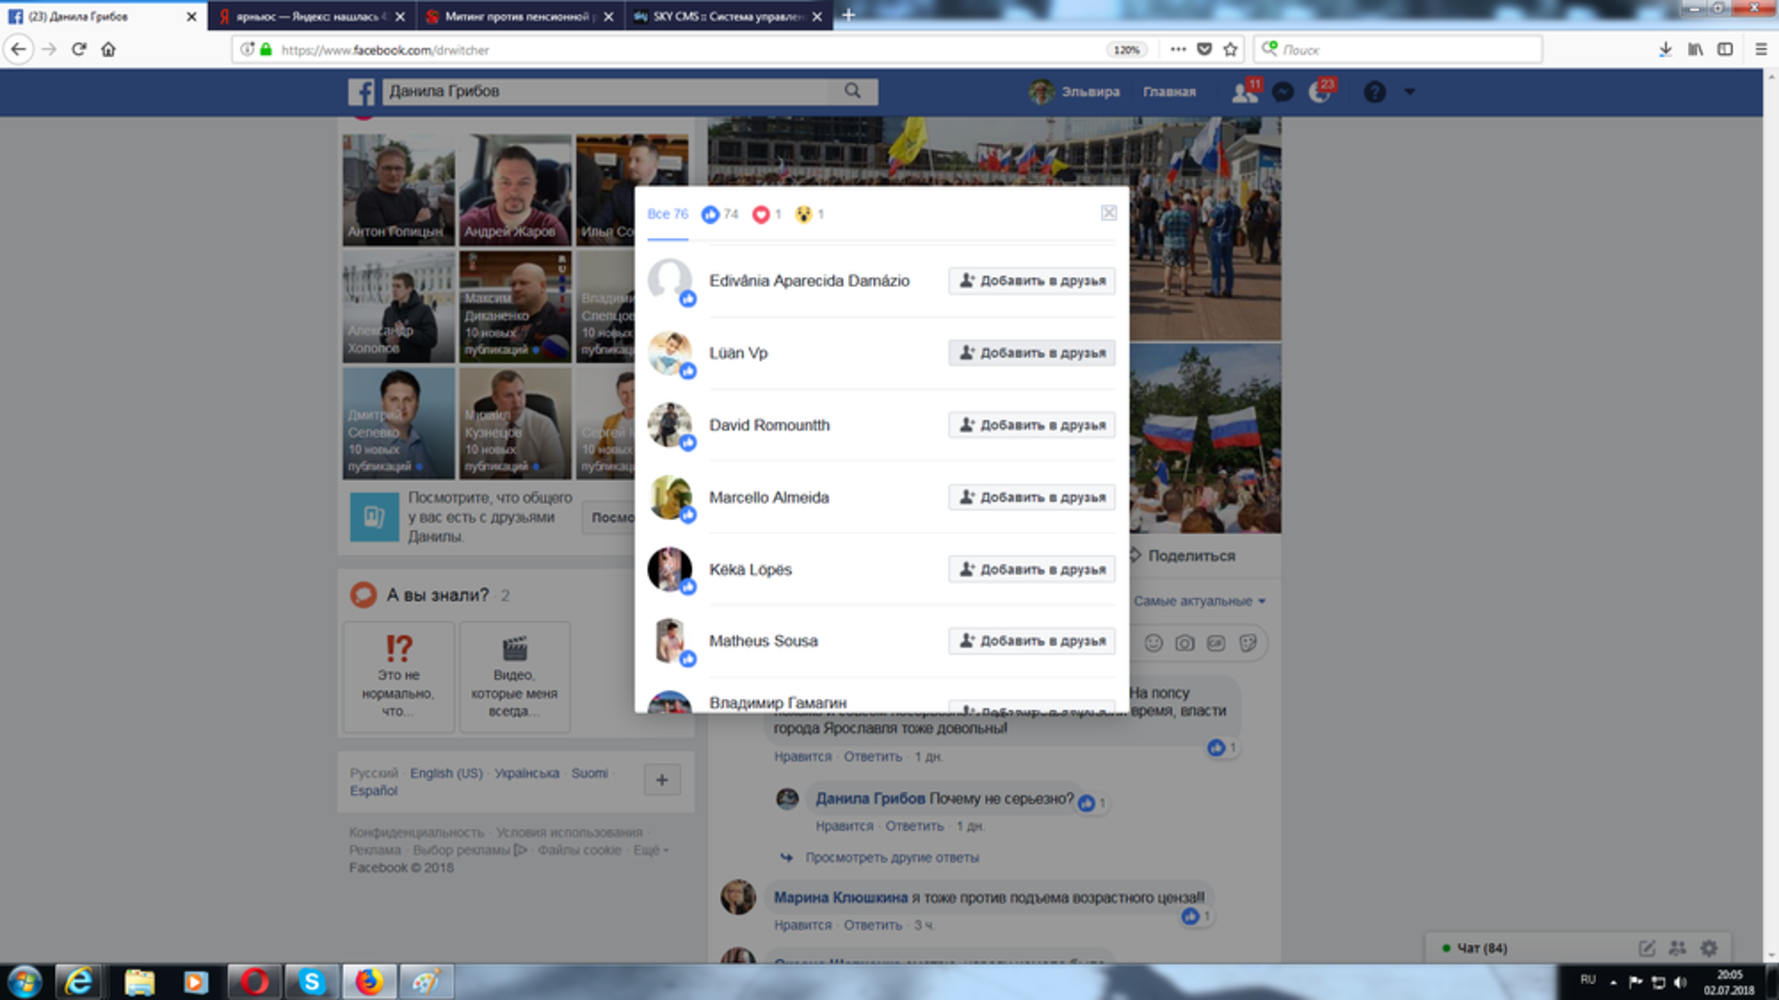The width and height of the screenshot is (1779, 1000).
Task: Open Marcello Almeida's profile name
Action: click(769, 497)
